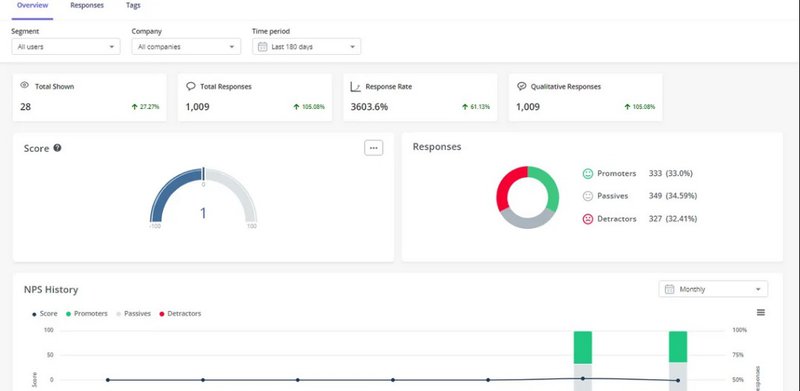The height and width of the screenshot is (391, 800).
Task: Click the Passives count 349 (34.59%)
Action: pos(672,196)
